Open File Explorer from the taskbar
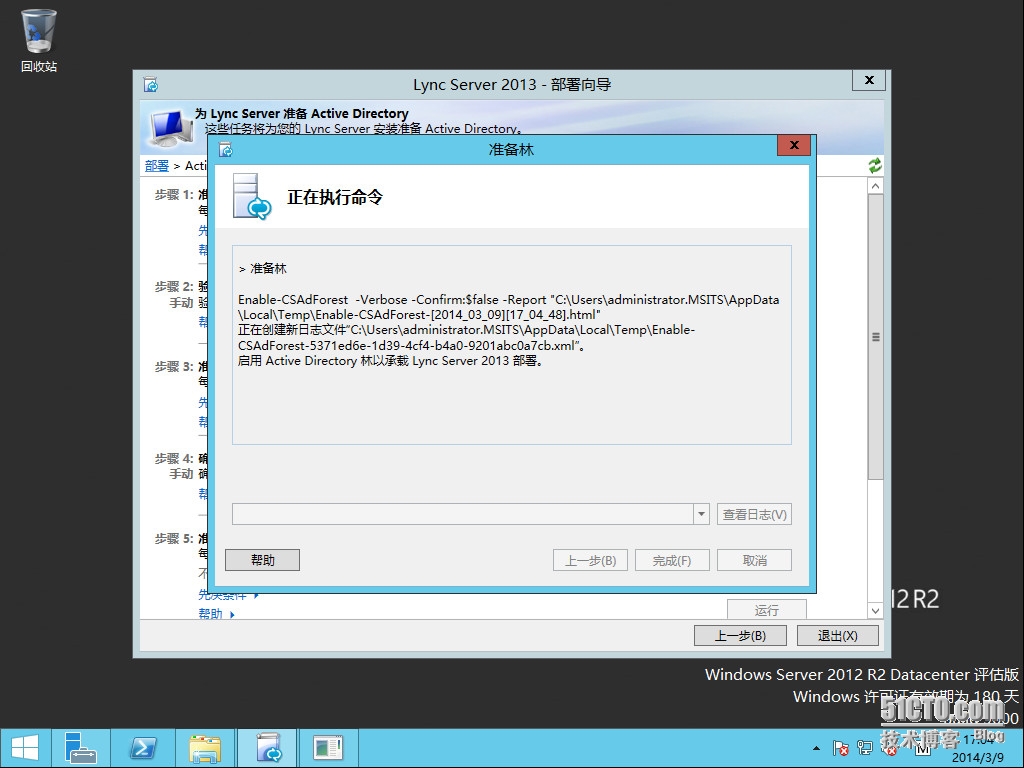1024x768 pixels. [204, 748]
